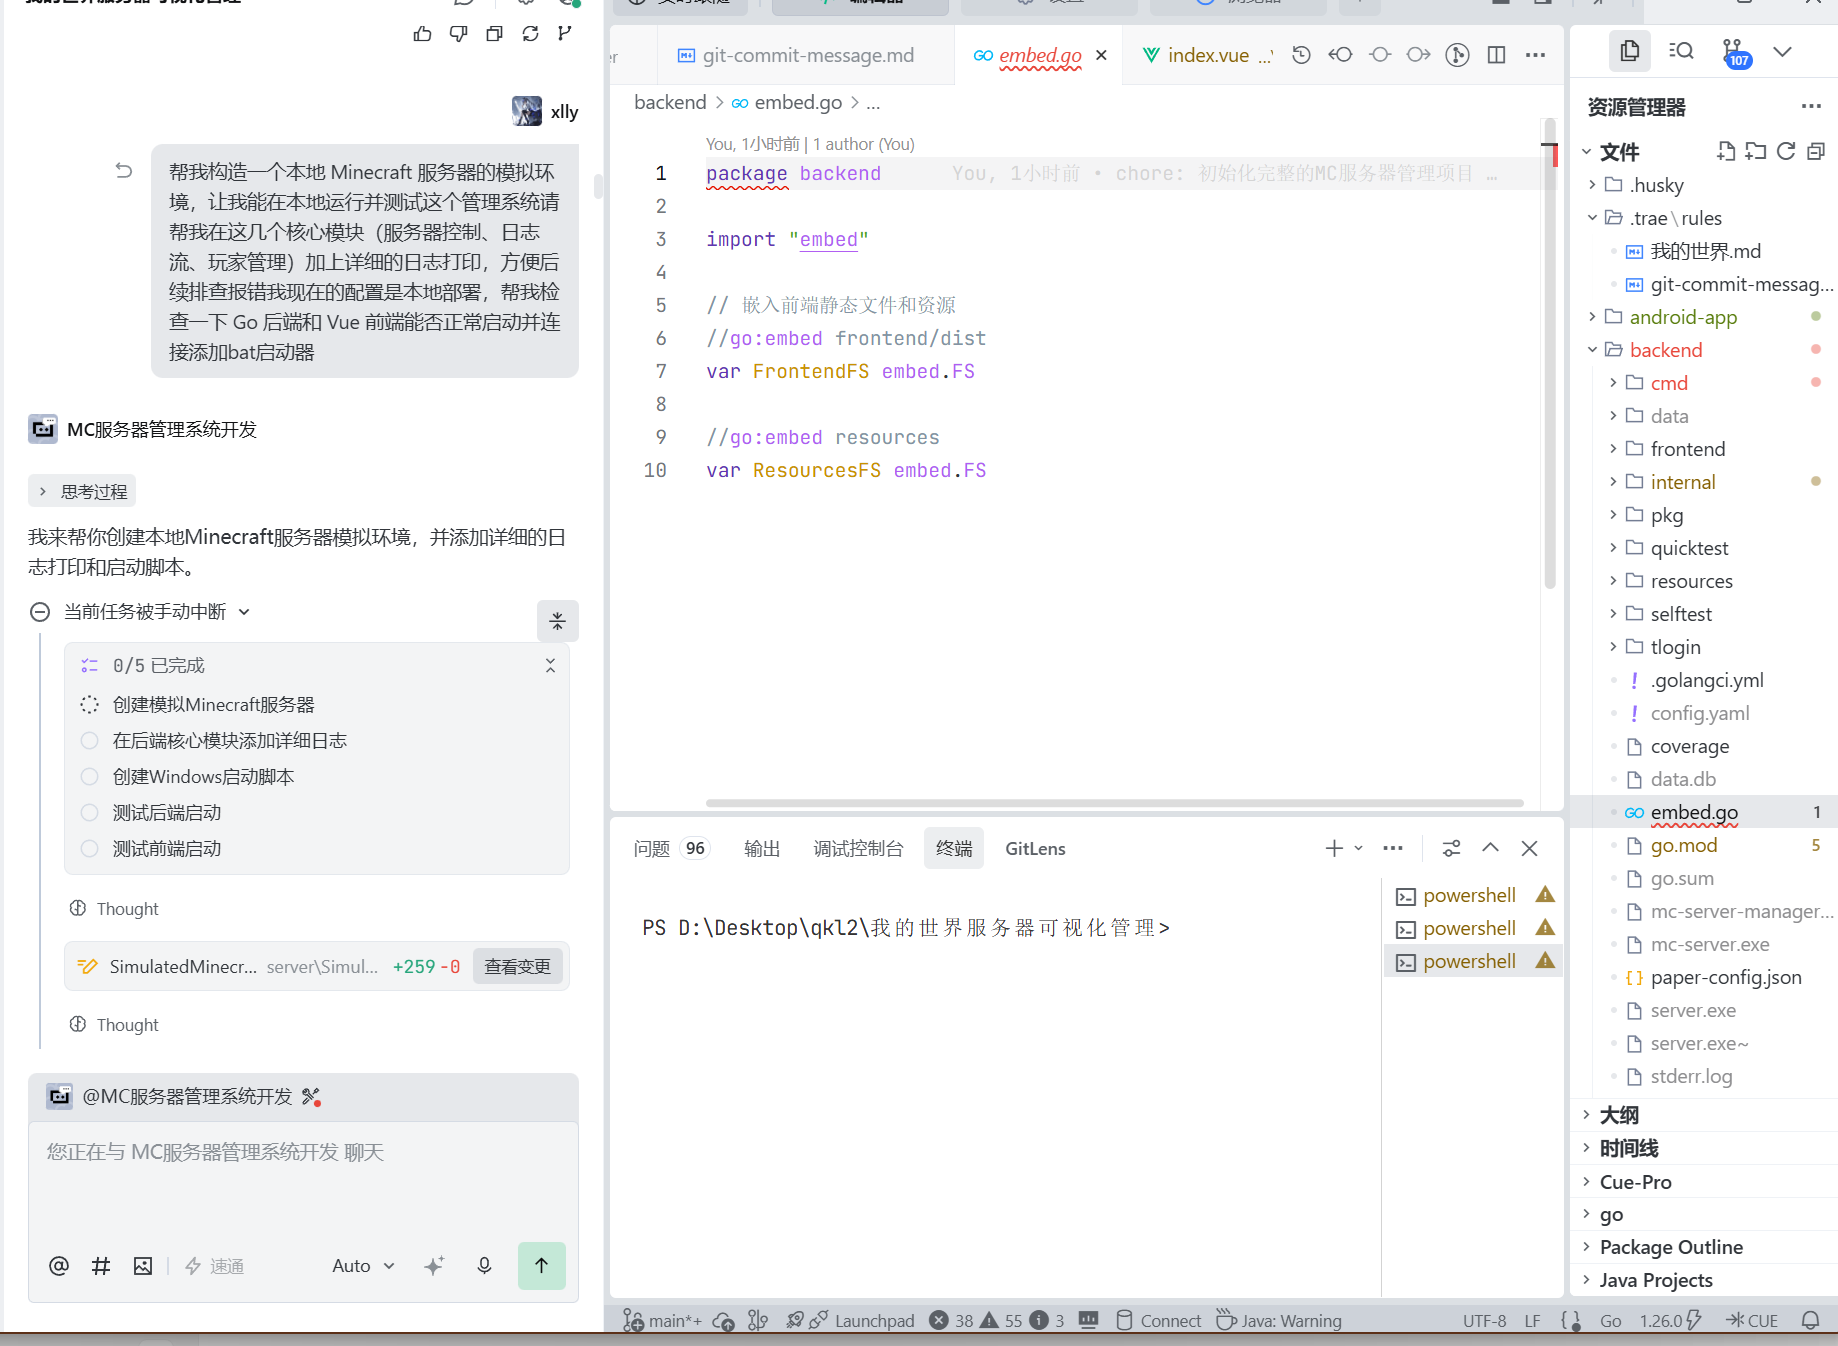1838x1346 pixels.
Task: Open terminal launch profile dropdown arrow
Action: coord(1359,848)
